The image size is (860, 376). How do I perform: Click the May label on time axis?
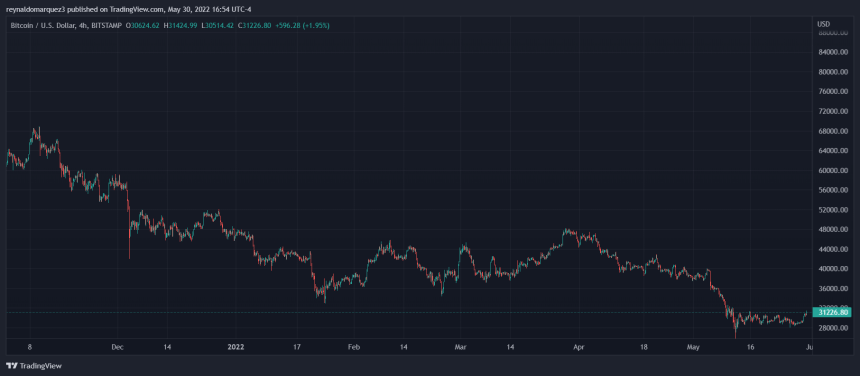694,347
